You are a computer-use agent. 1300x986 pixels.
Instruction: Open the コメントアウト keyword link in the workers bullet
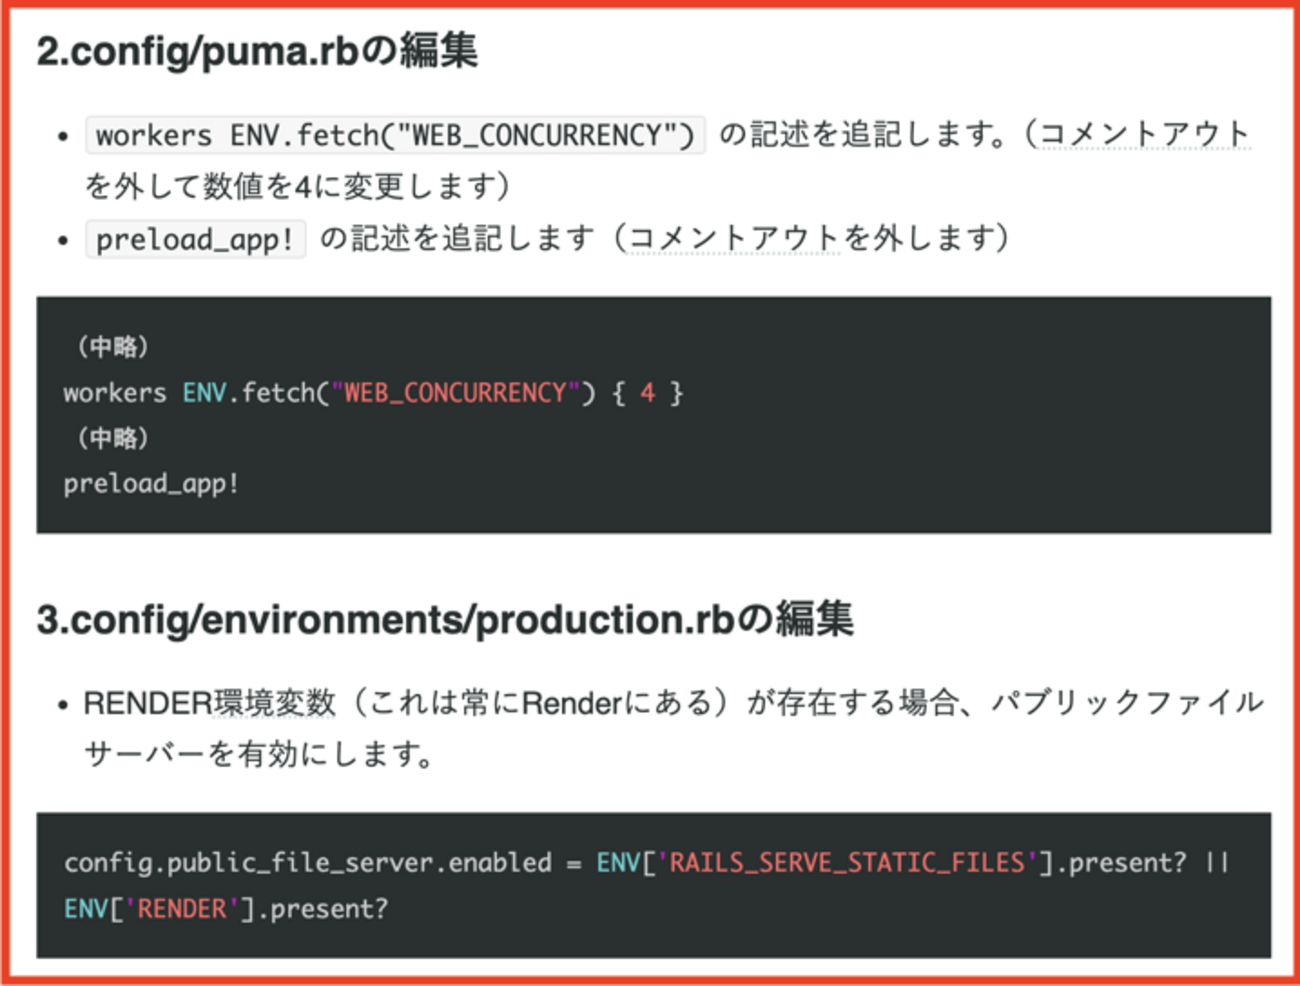(1144, 134)
